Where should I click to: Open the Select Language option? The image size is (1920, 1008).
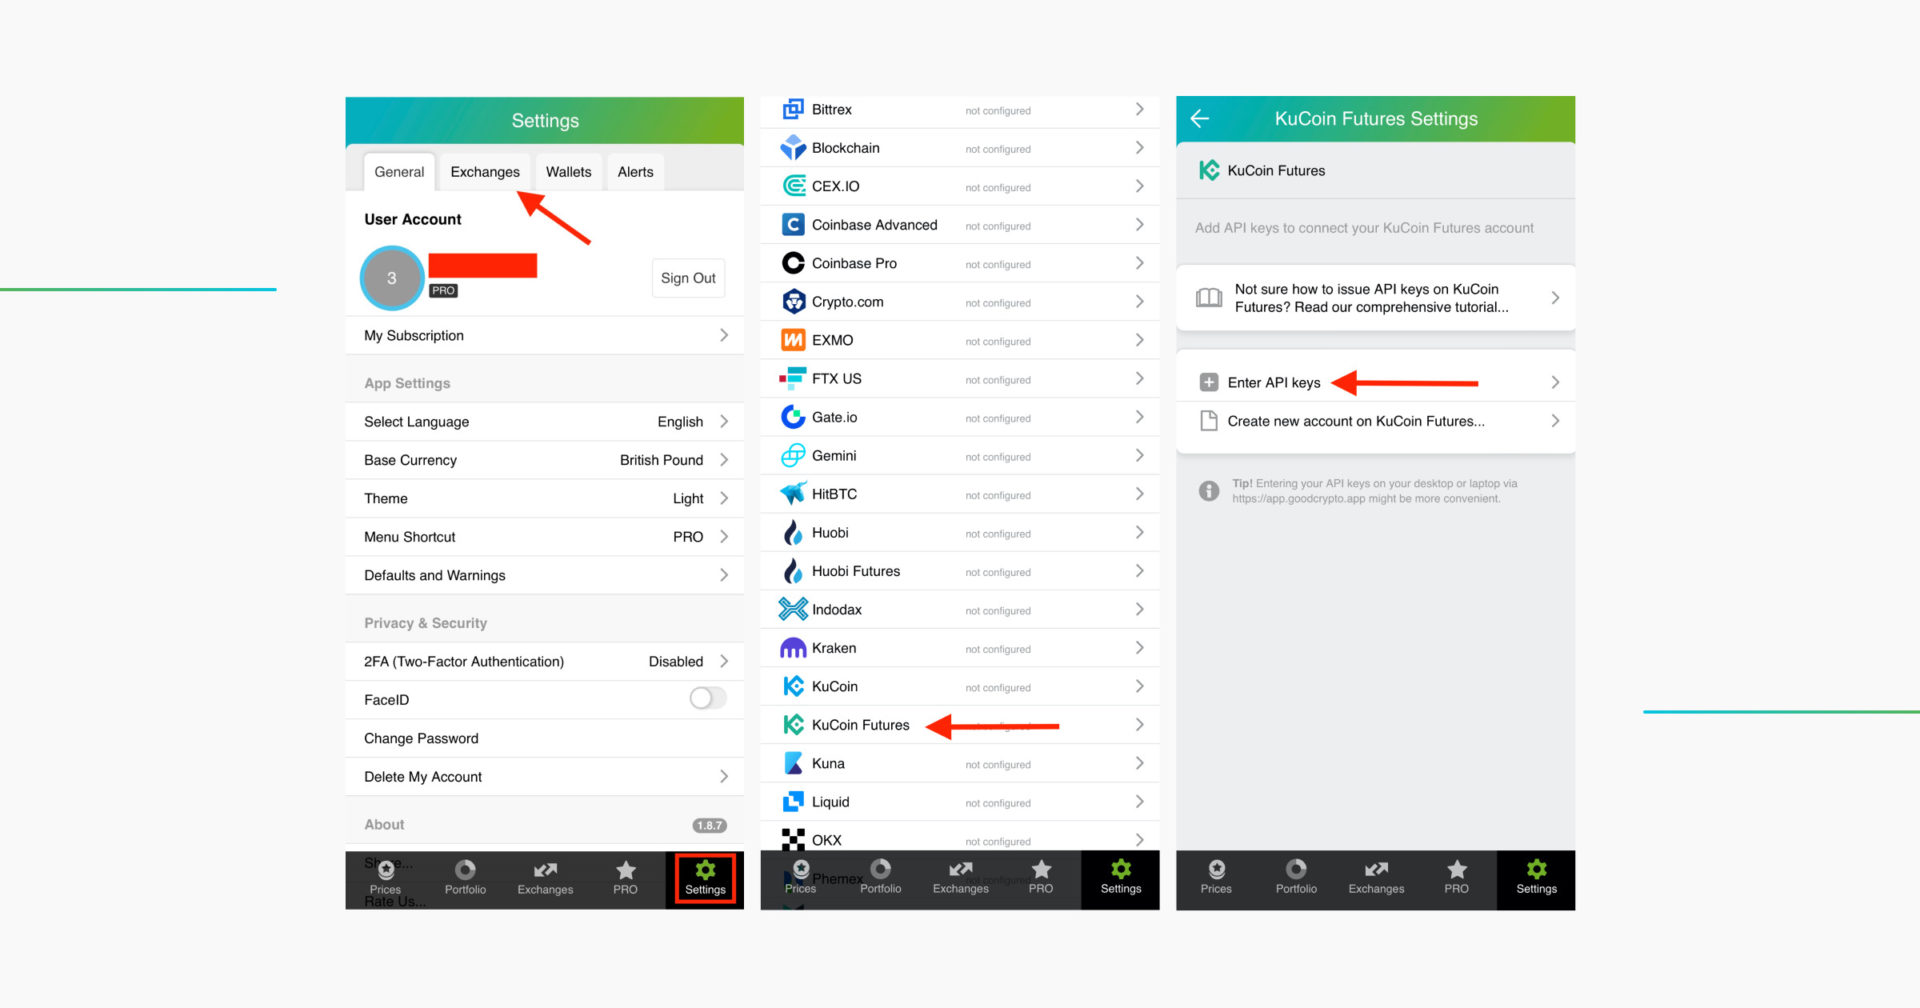[545, 421]
